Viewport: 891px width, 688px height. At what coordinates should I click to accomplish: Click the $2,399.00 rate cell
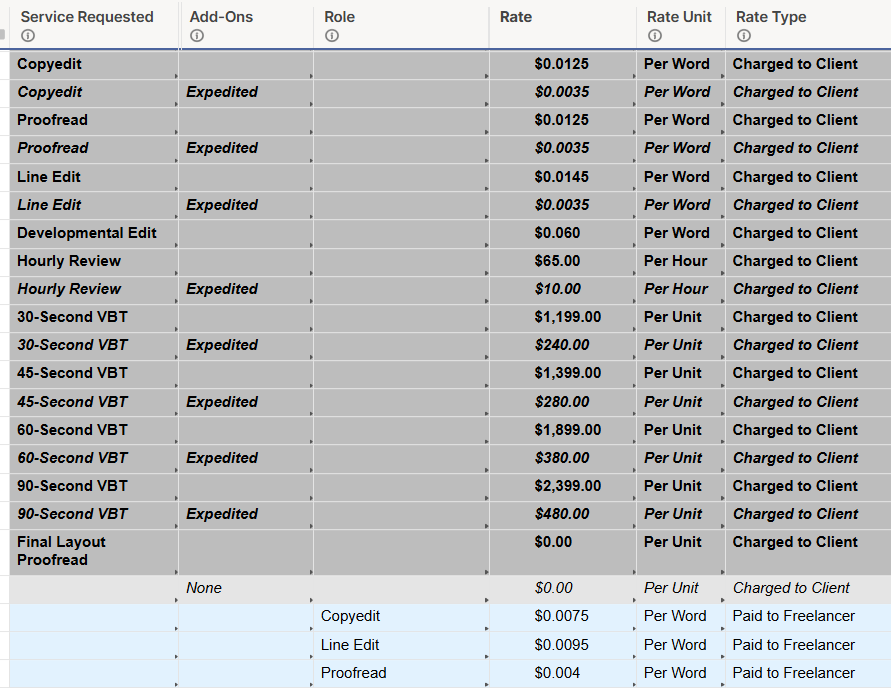(x=563, y=487)
